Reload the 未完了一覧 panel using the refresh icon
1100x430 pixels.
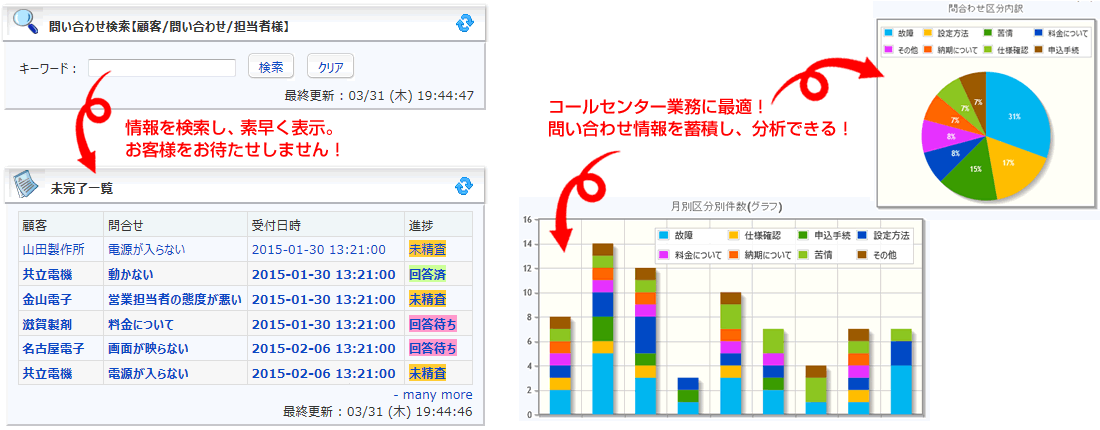[463, 186]
